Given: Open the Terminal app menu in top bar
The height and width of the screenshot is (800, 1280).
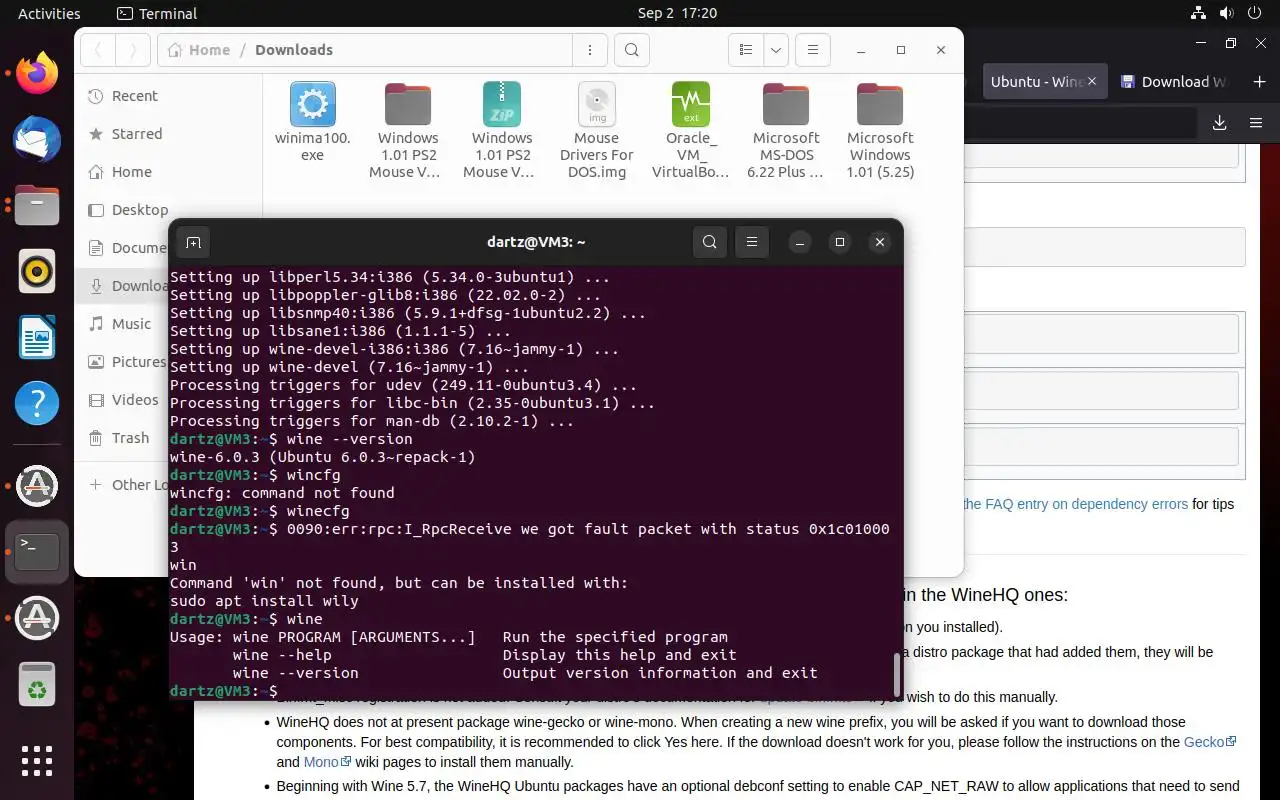Looking at the screenshot, I should (x=157, y=14).
